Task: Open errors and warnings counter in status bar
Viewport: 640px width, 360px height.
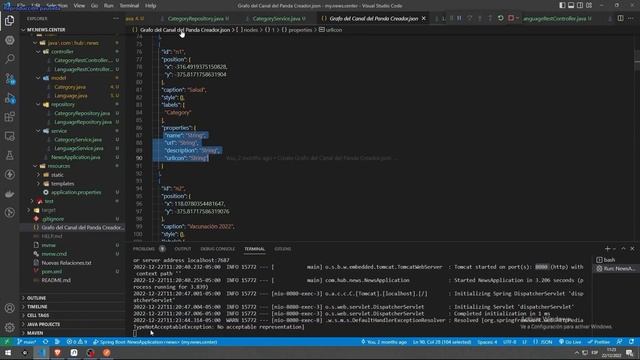Action: point(77,342)
